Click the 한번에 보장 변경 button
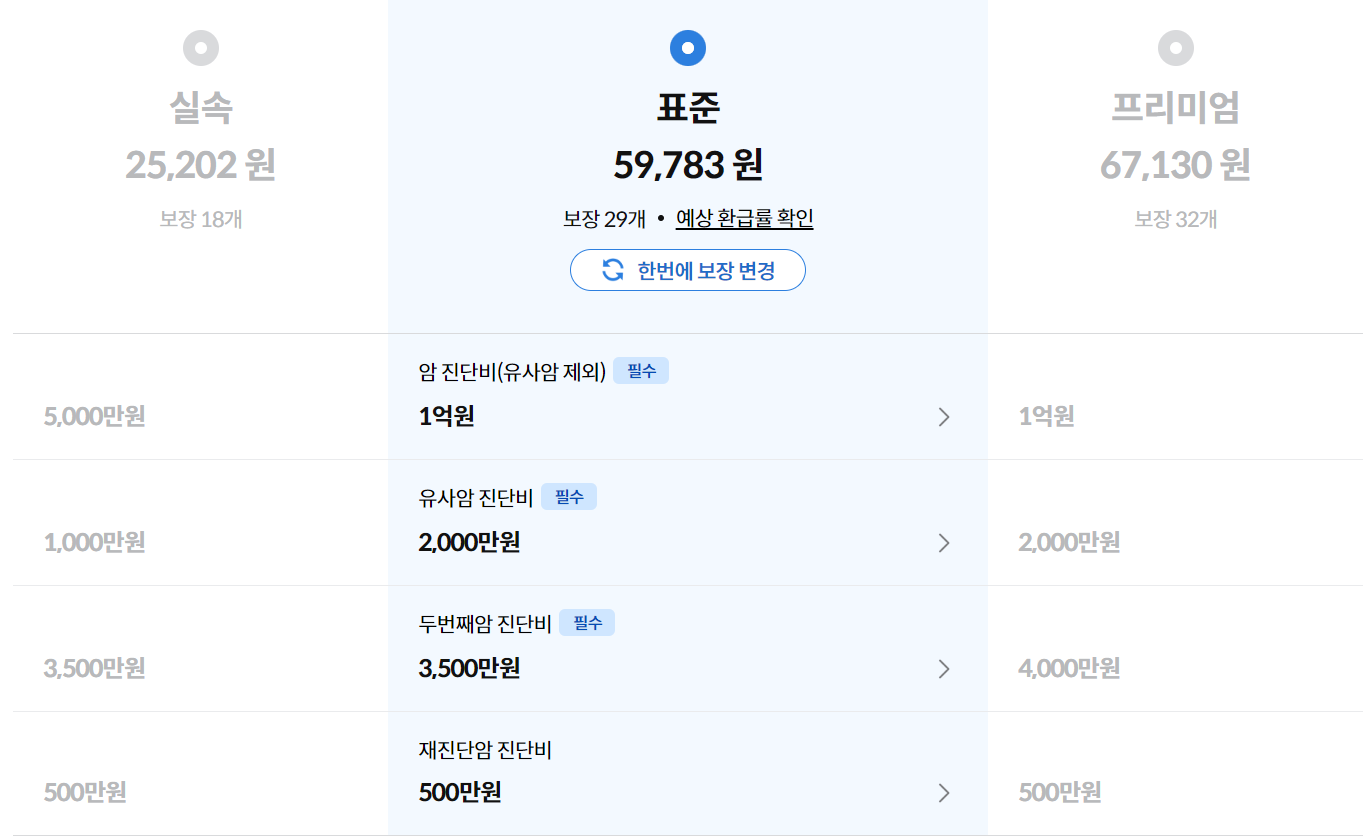The width and height of the screenshot is (1368, 840). coord(687,270)
